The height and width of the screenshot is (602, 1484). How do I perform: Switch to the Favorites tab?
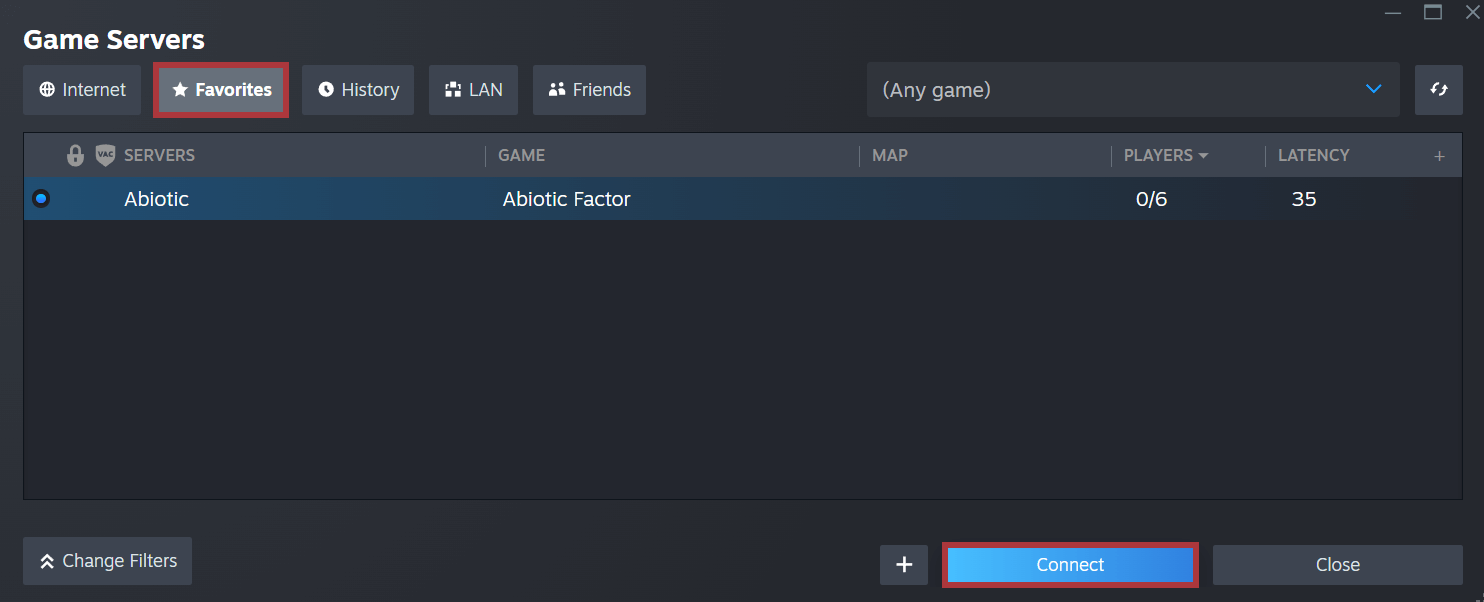point(221,90)
